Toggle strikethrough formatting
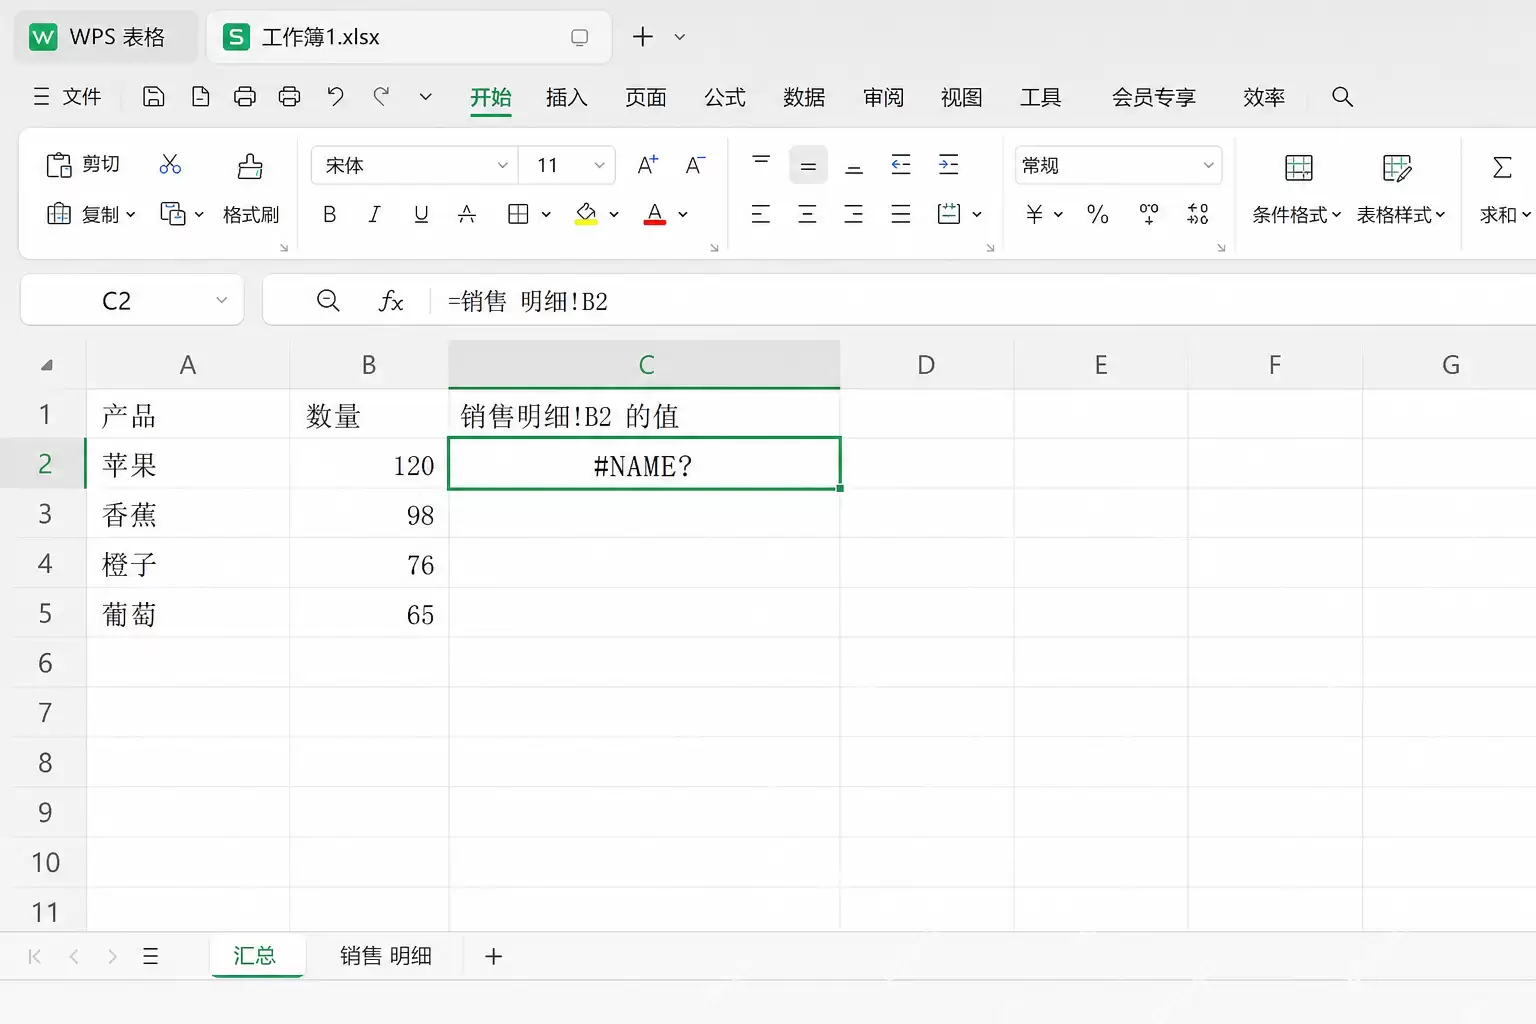The height and width of the screenshot is (1024, 1536). tap(467, 214)
